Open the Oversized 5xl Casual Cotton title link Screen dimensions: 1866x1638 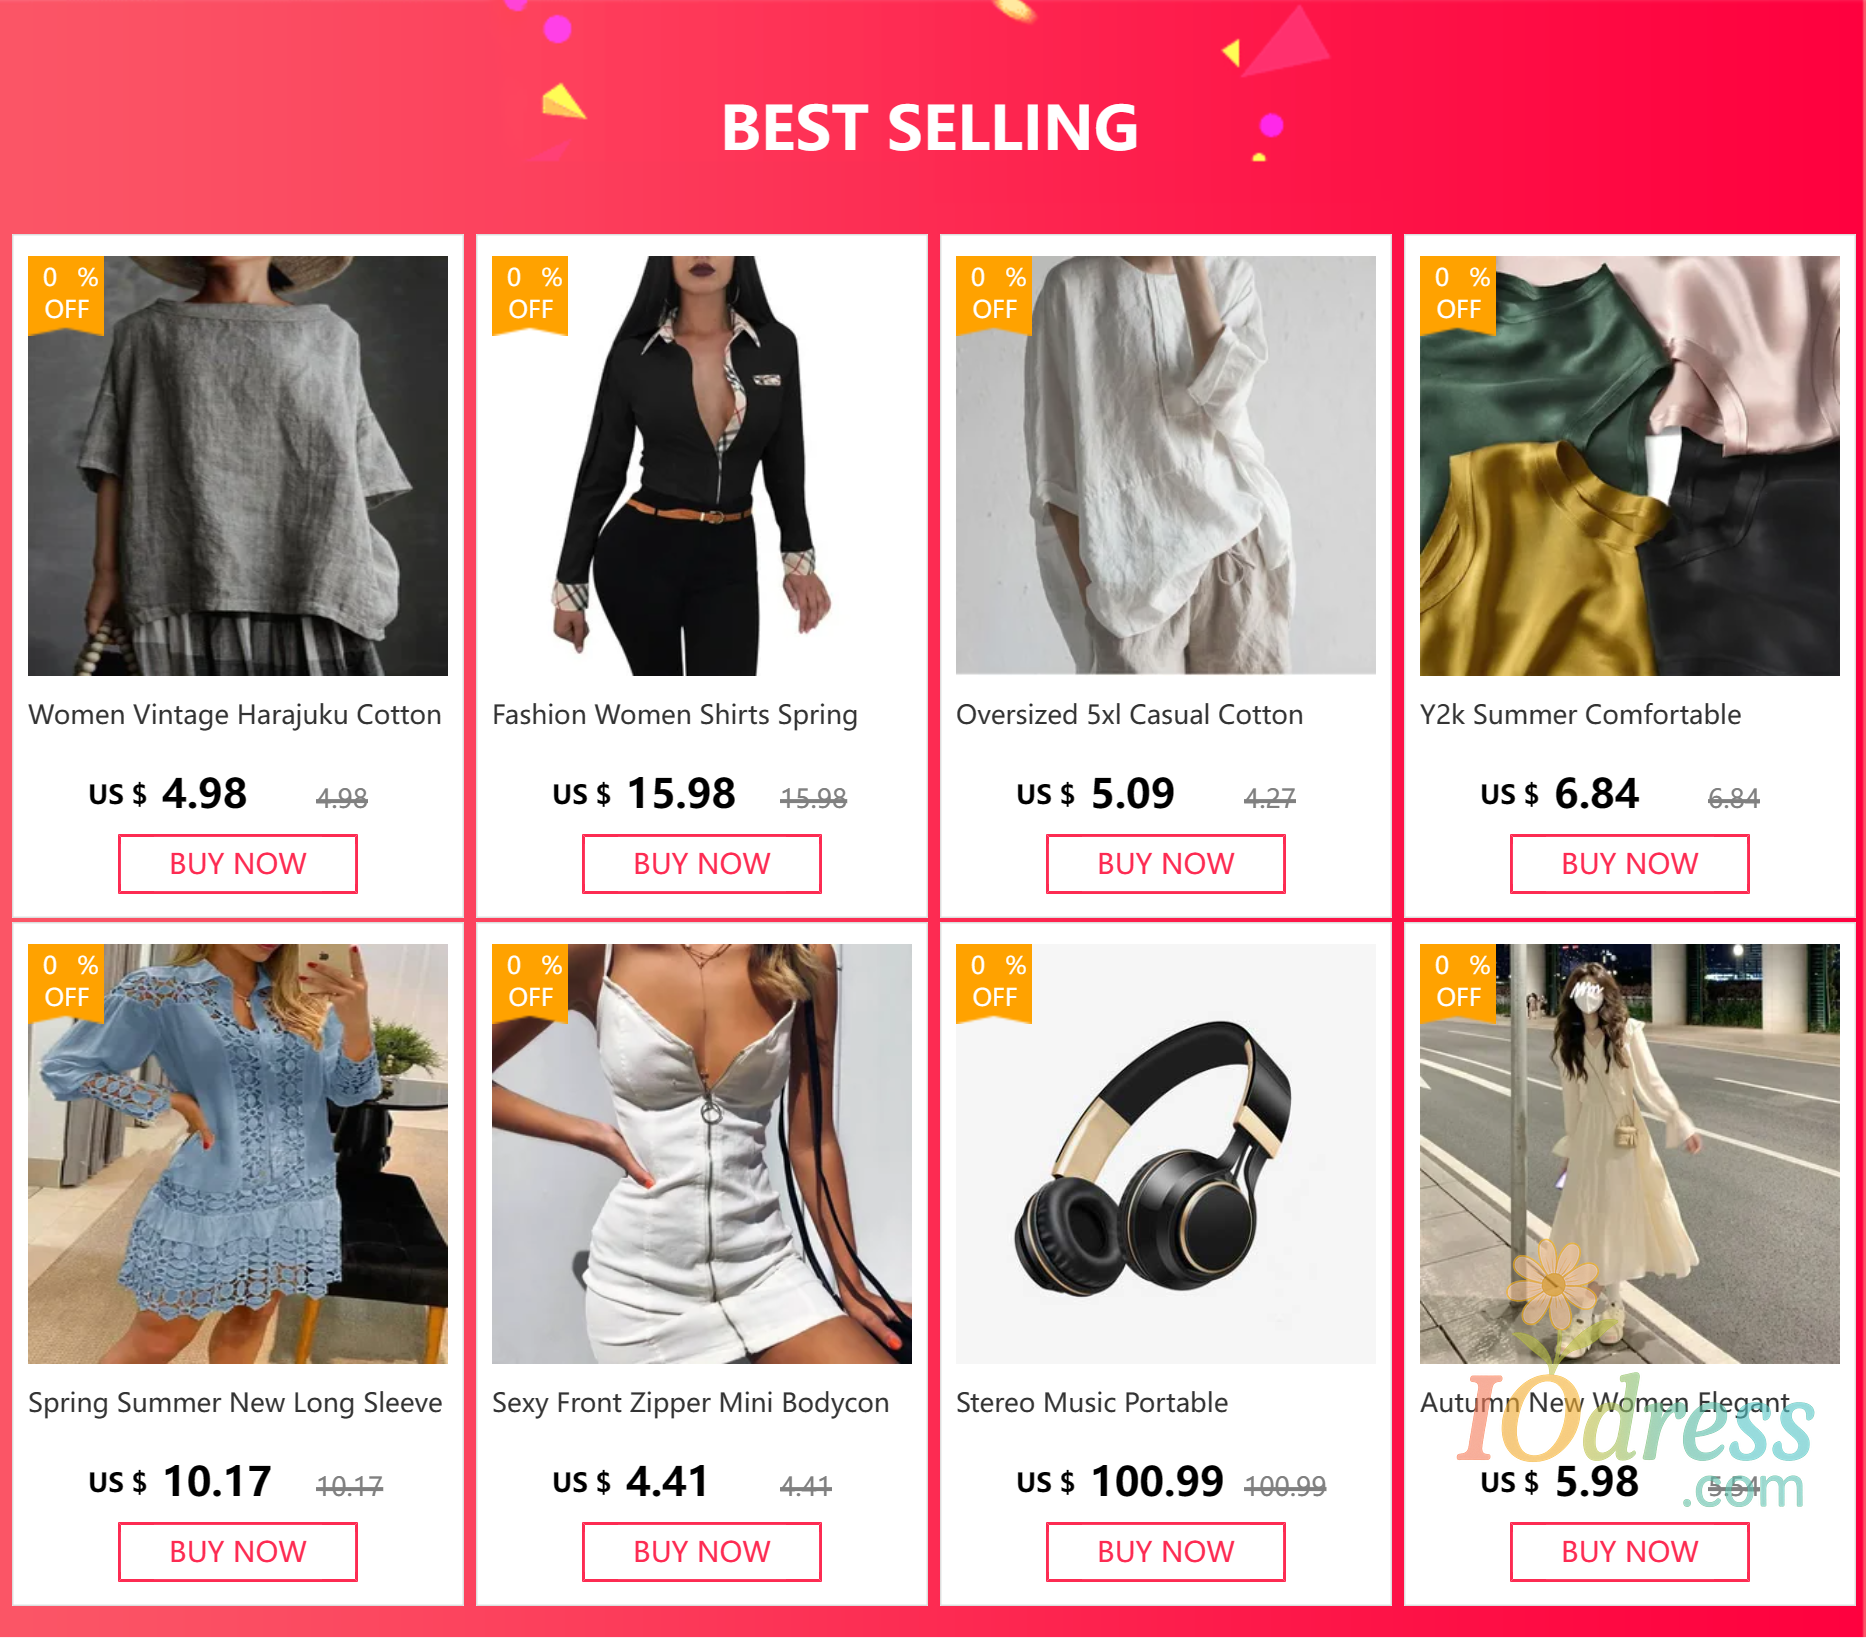click(x=1129, y=715)
